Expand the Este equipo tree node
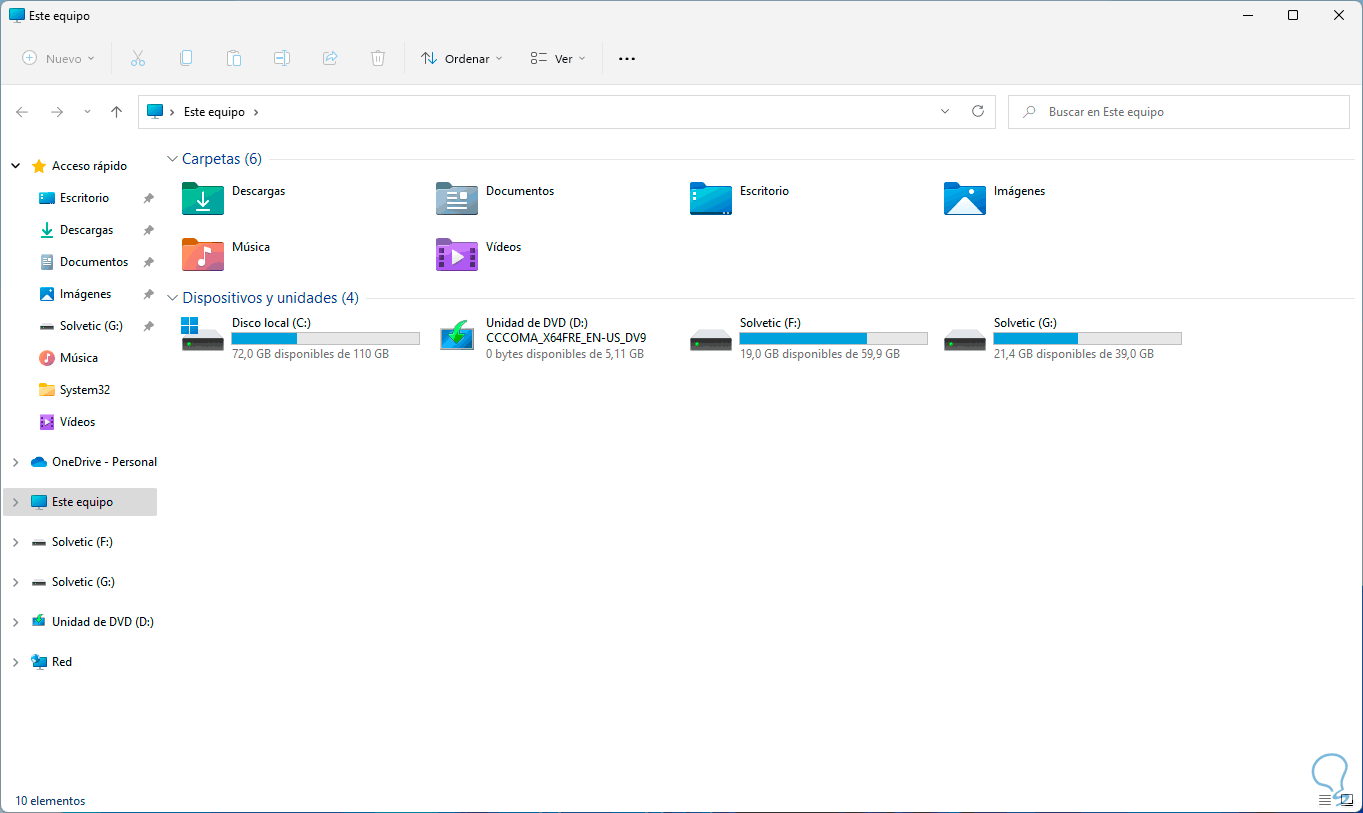 coord(15,502)
